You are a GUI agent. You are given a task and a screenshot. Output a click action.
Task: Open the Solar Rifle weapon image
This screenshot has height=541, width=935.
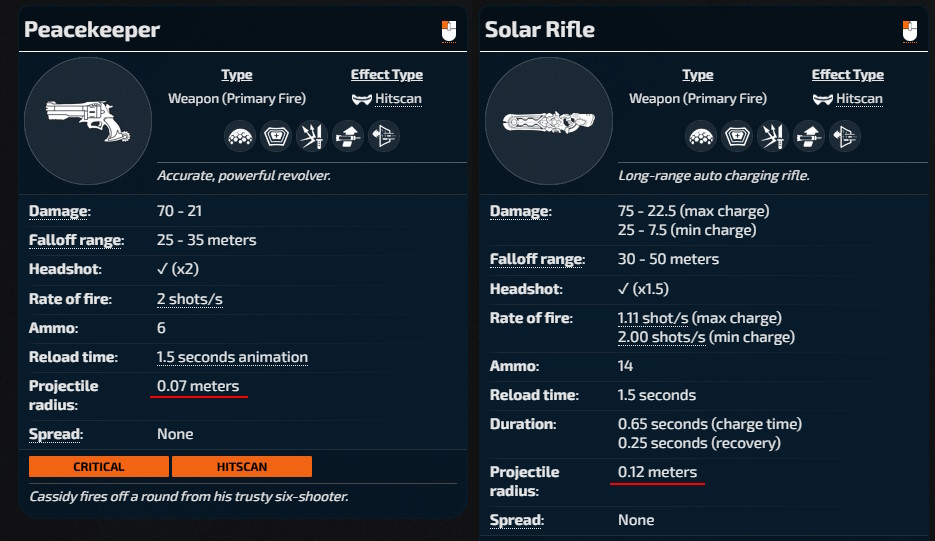[549, 121]
